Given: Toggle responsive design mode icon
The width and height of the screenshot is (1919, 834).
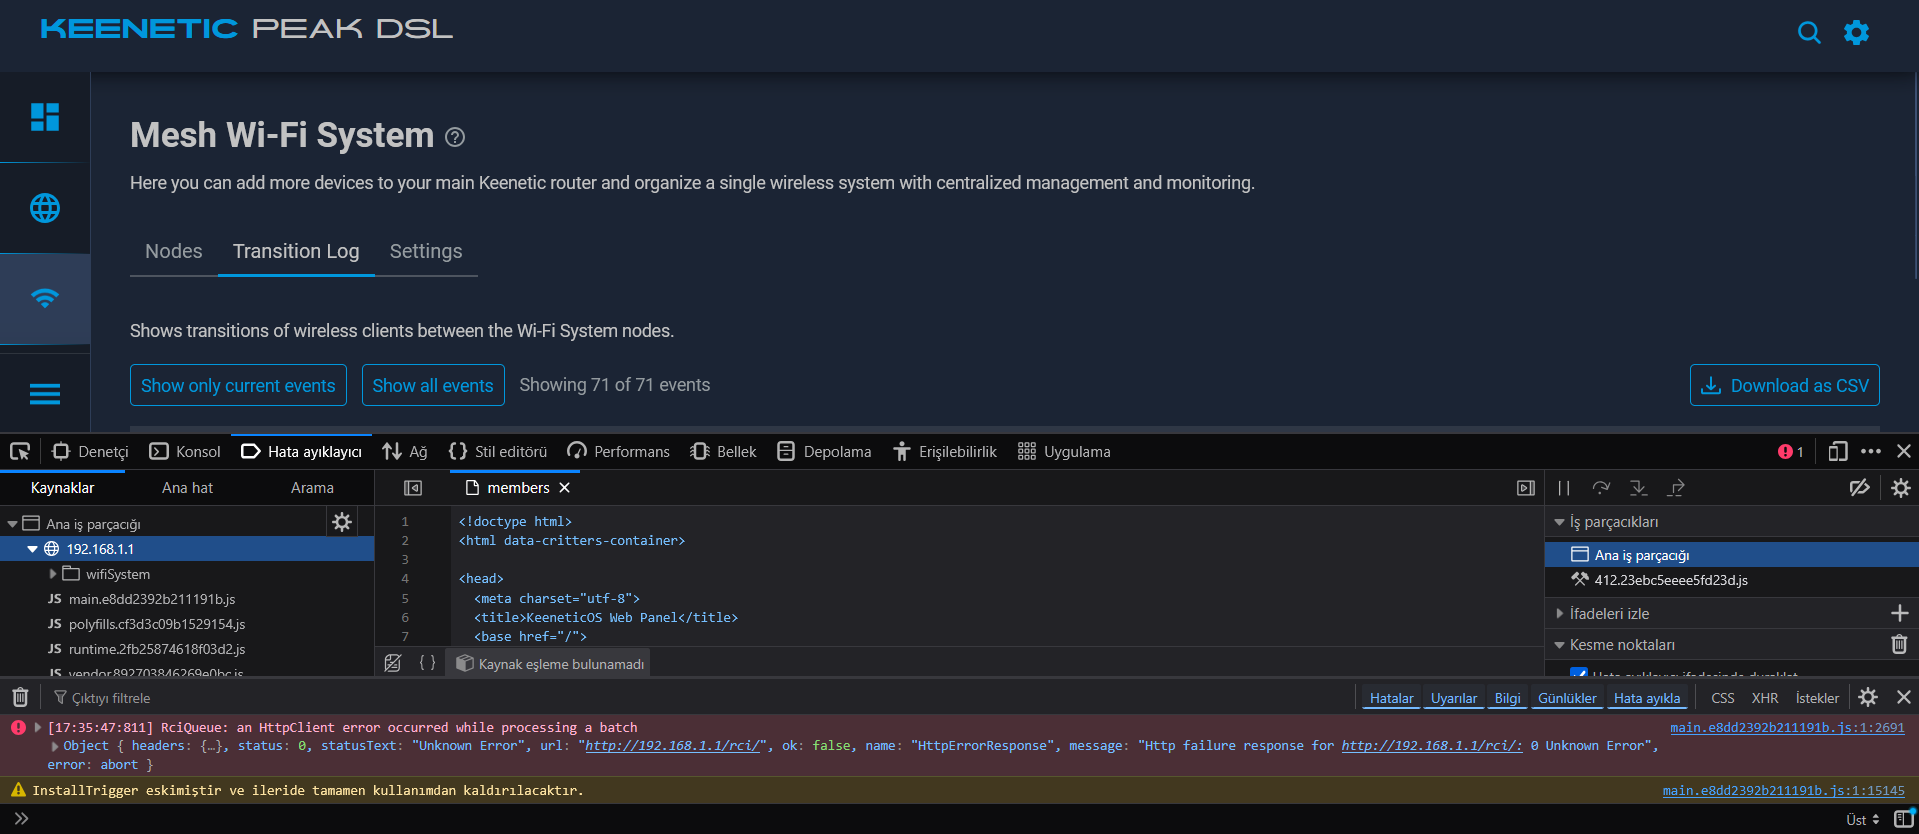Looking at the screenshot, I should coord(1837,452).
